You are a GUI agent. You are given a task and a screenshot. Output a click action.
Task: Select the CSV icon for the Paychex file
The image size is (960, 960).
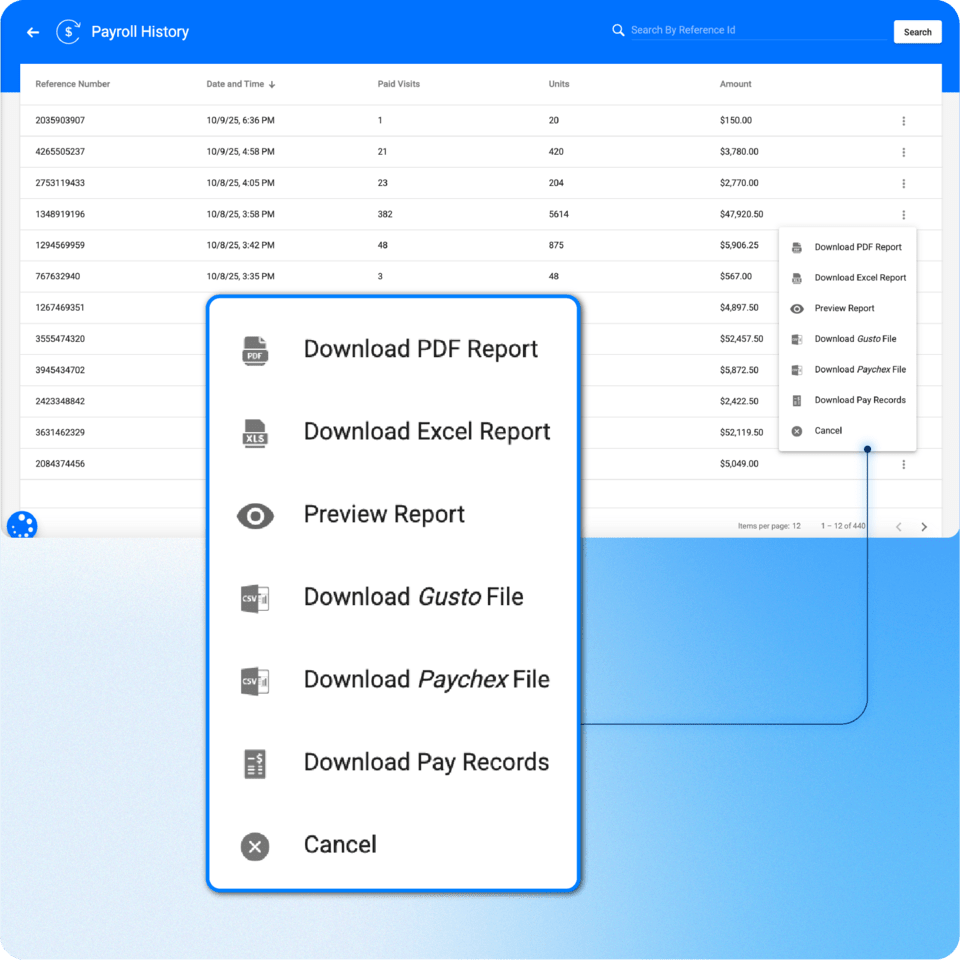click(x=255, y=680)
